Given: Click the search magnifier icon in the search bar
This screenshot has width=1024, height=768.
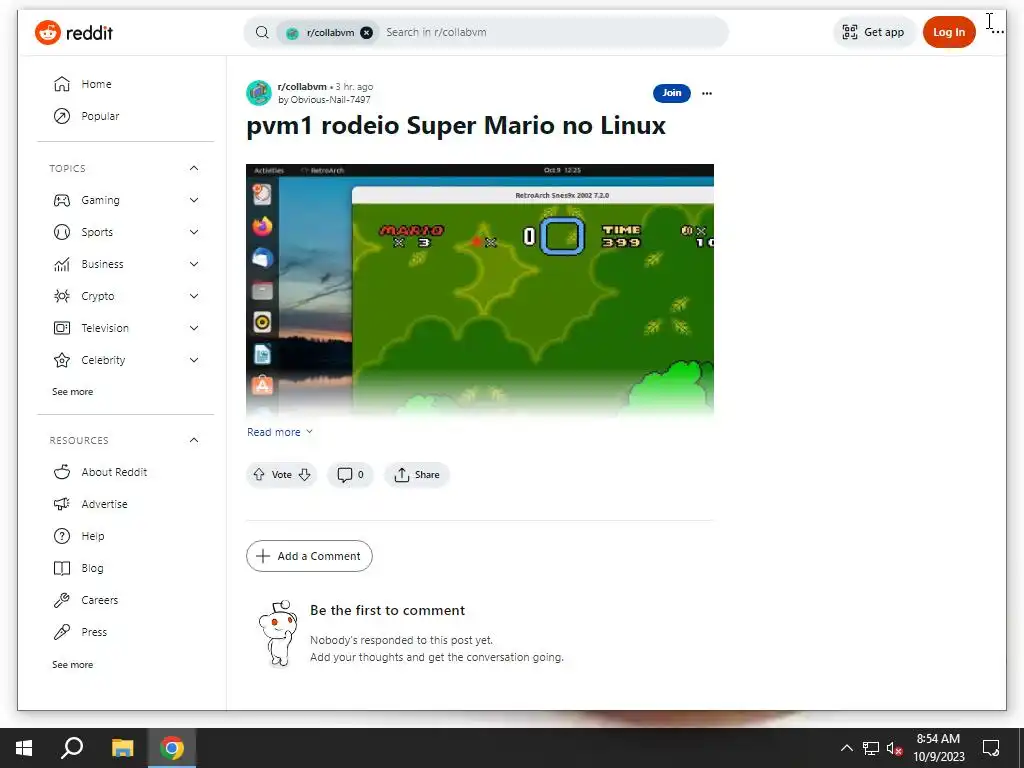Looking at the screenshot, I should click(x=262, y=32).
